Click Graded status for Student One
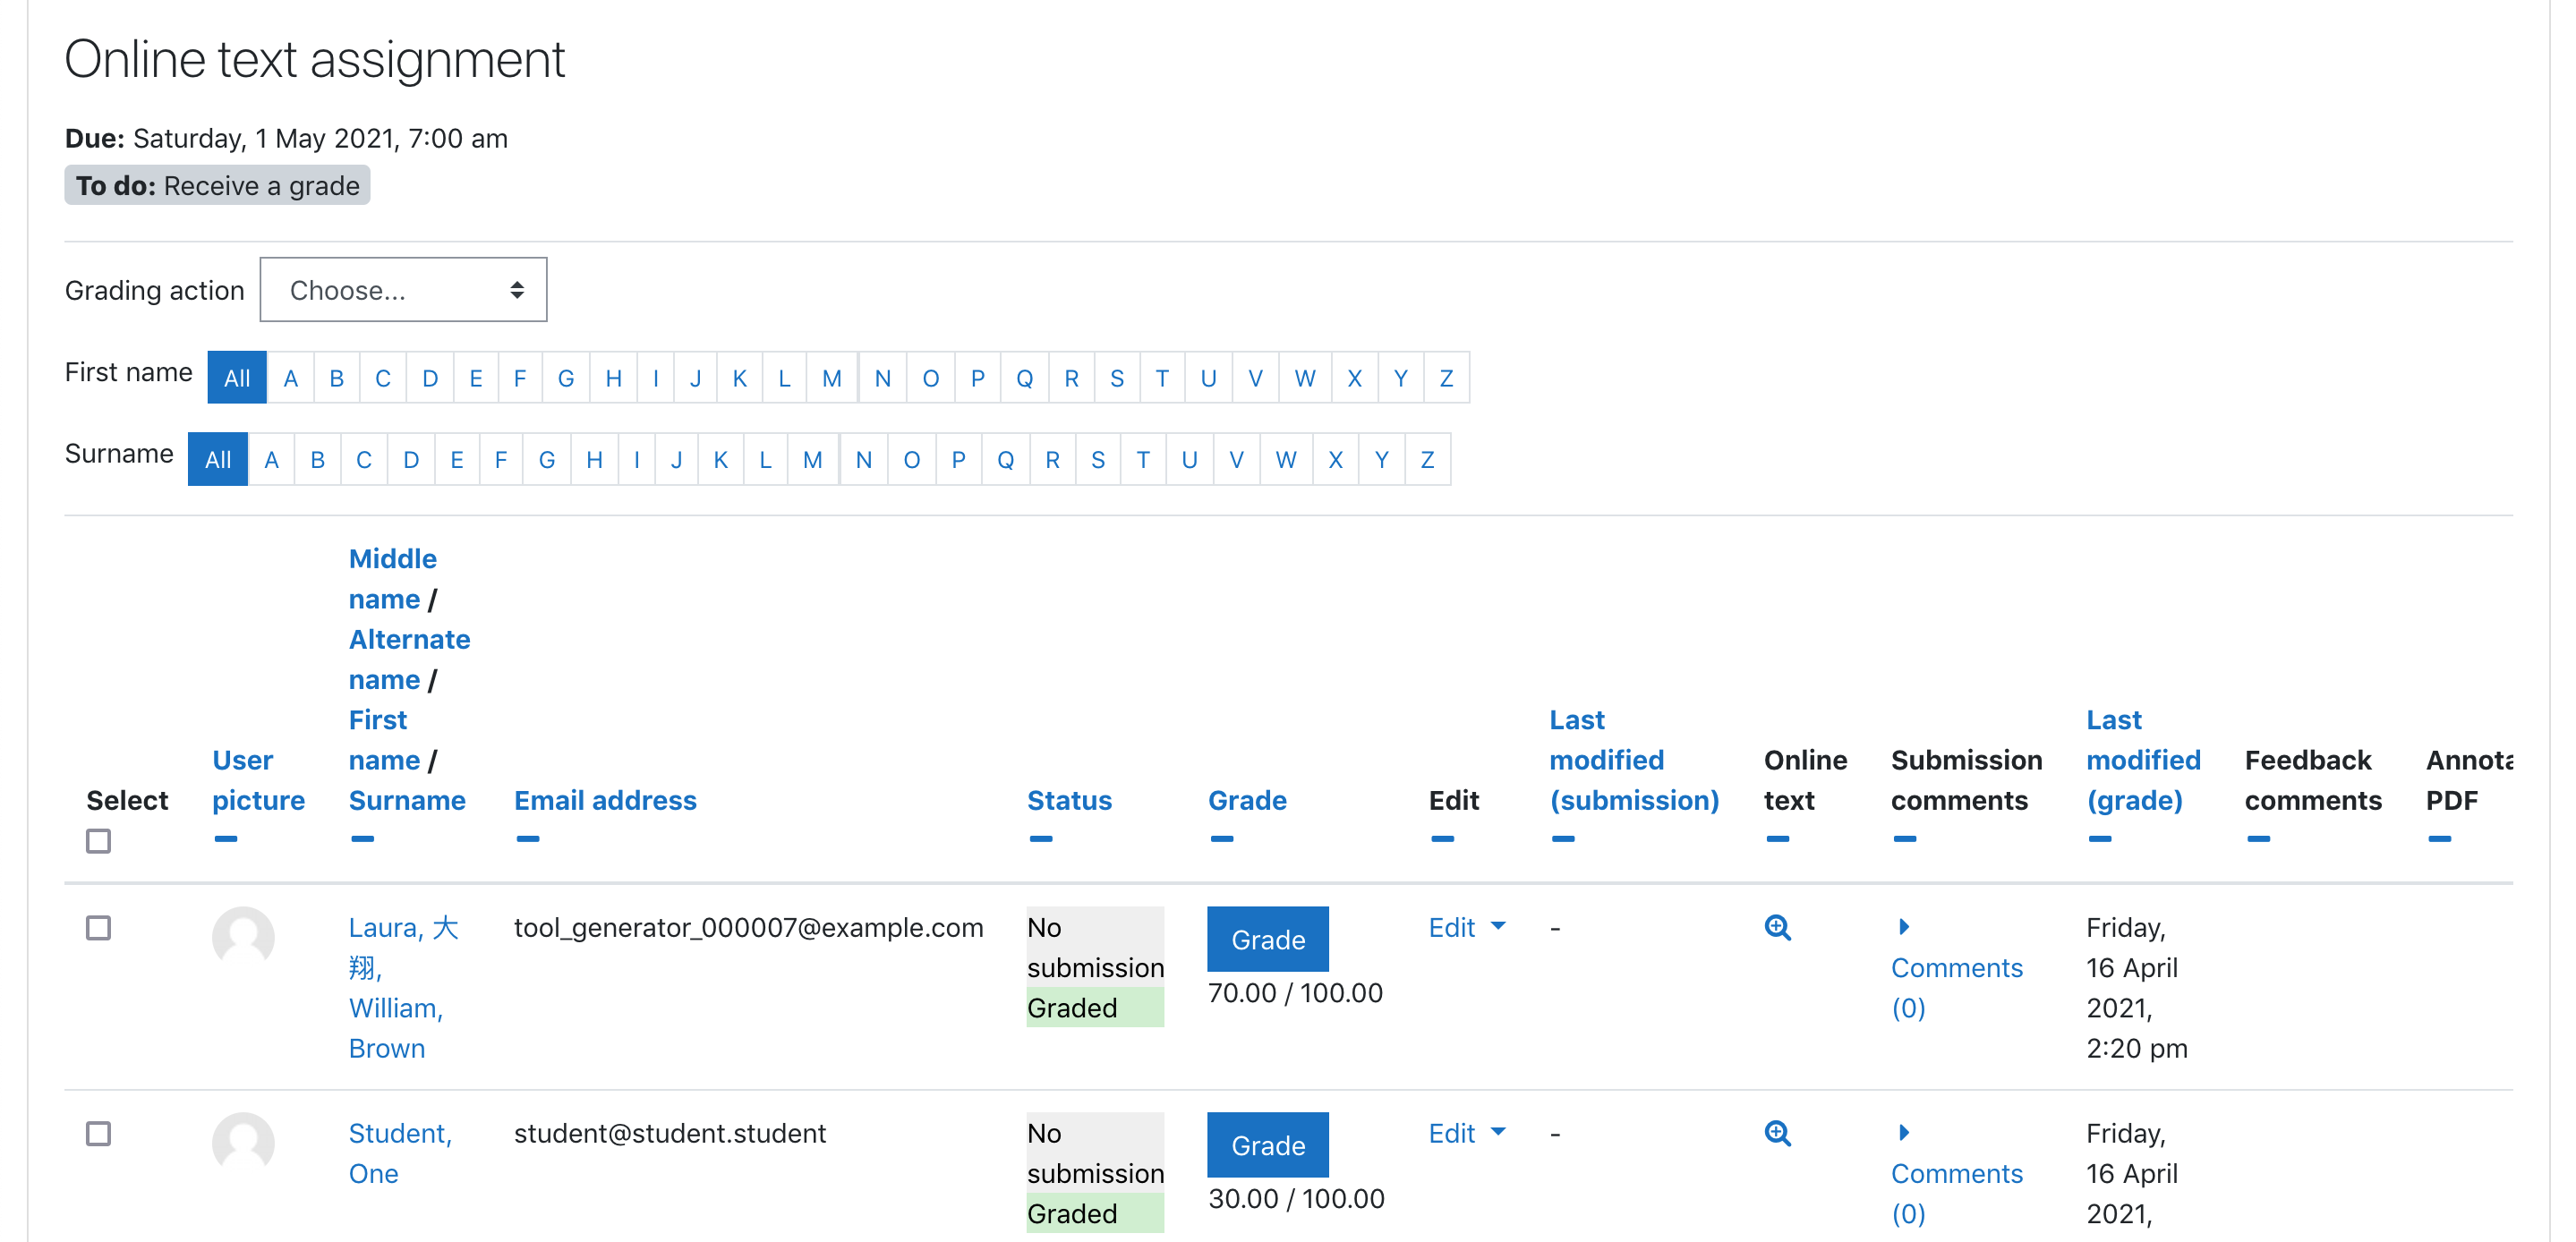The width and height of the screenshot is (2576, 1242). (x=1095, y=1214)
